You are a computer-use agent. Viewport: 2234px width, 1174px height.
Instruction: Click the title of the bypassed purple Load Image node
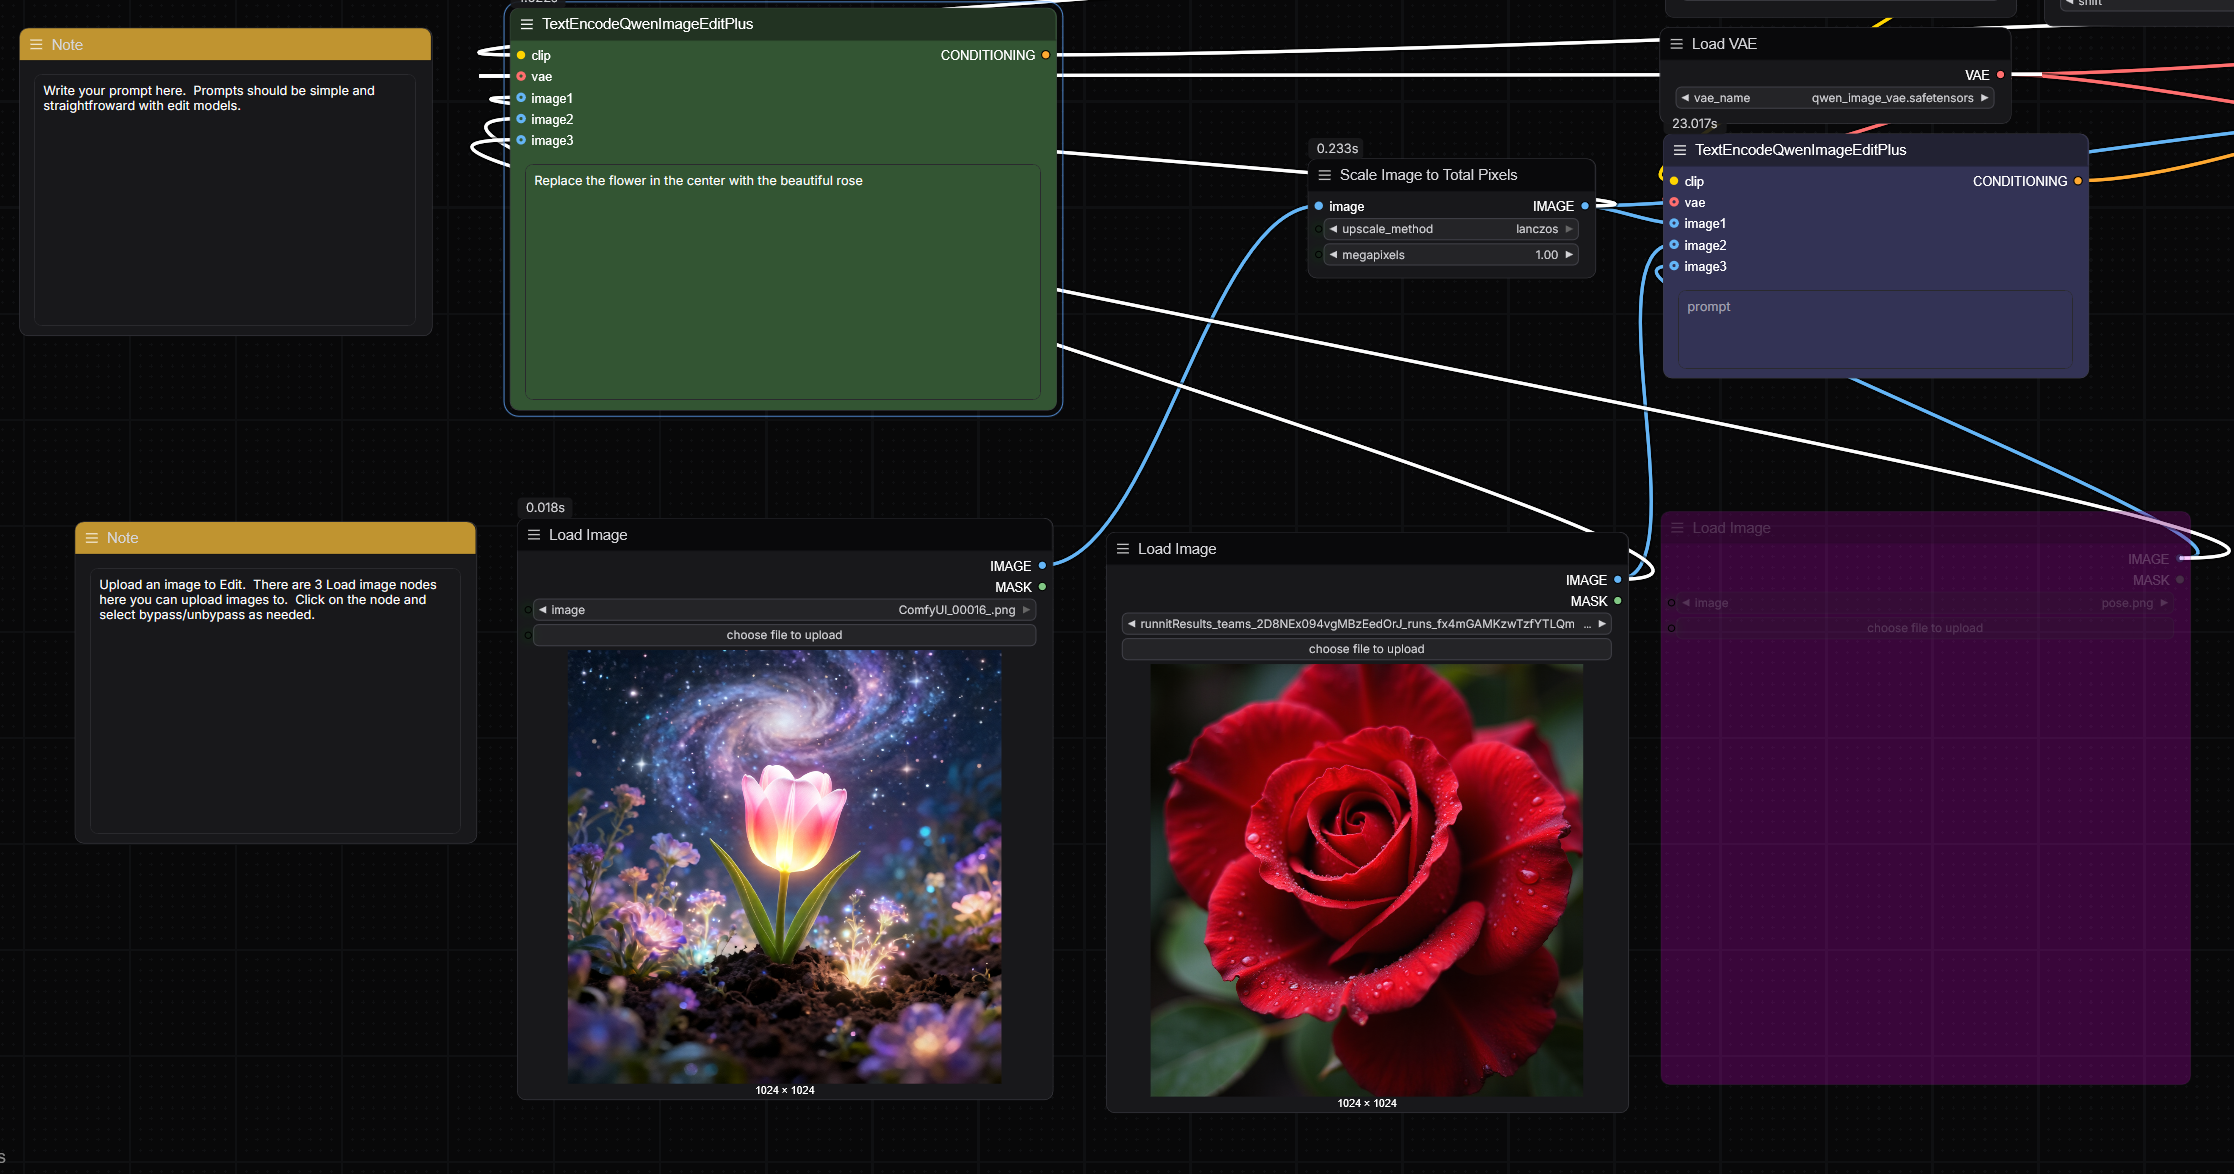click(1731, 528)
